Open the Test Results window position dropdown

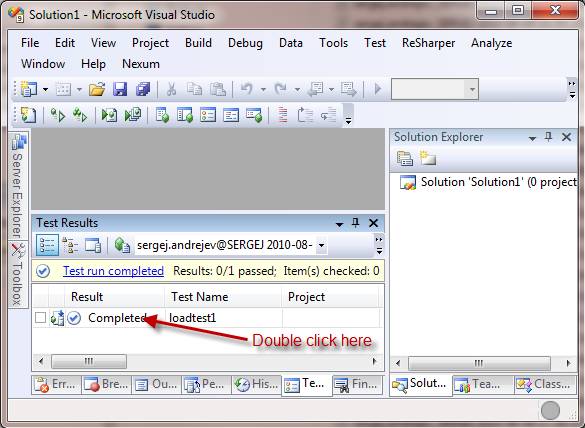point(339,224)
